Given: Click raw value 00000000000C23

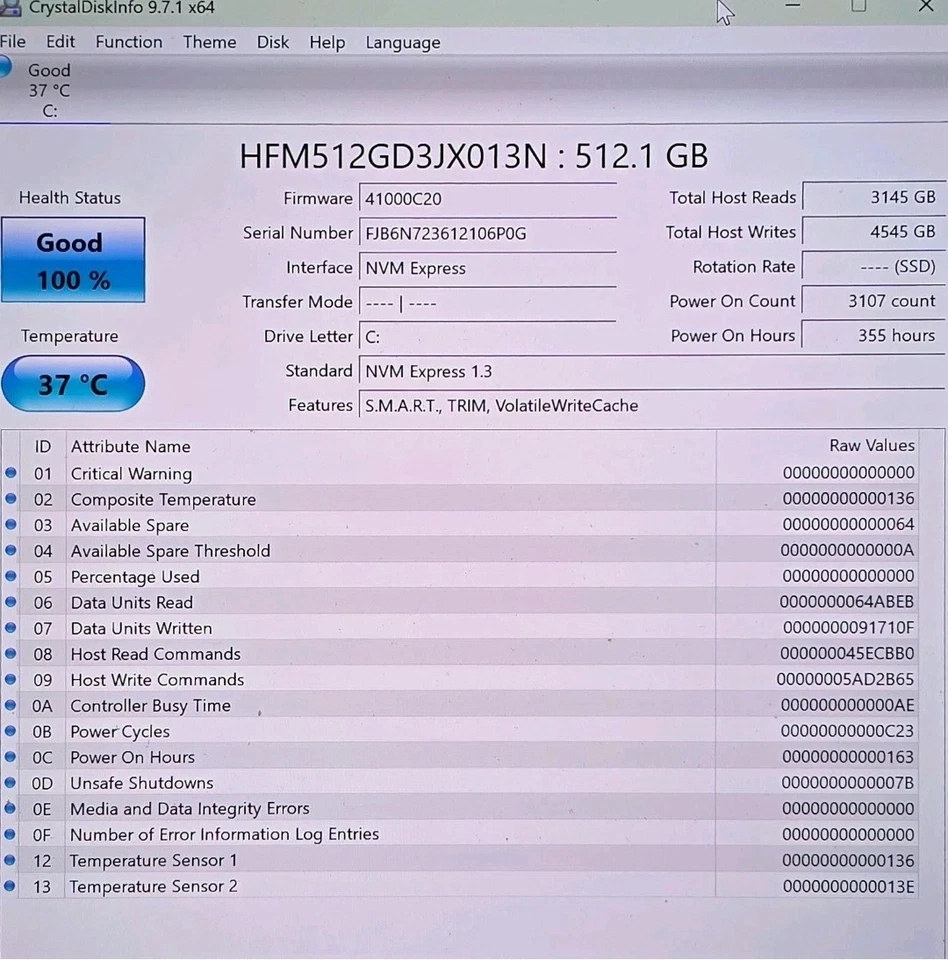Looking at the screenshot, I should 847,731.
